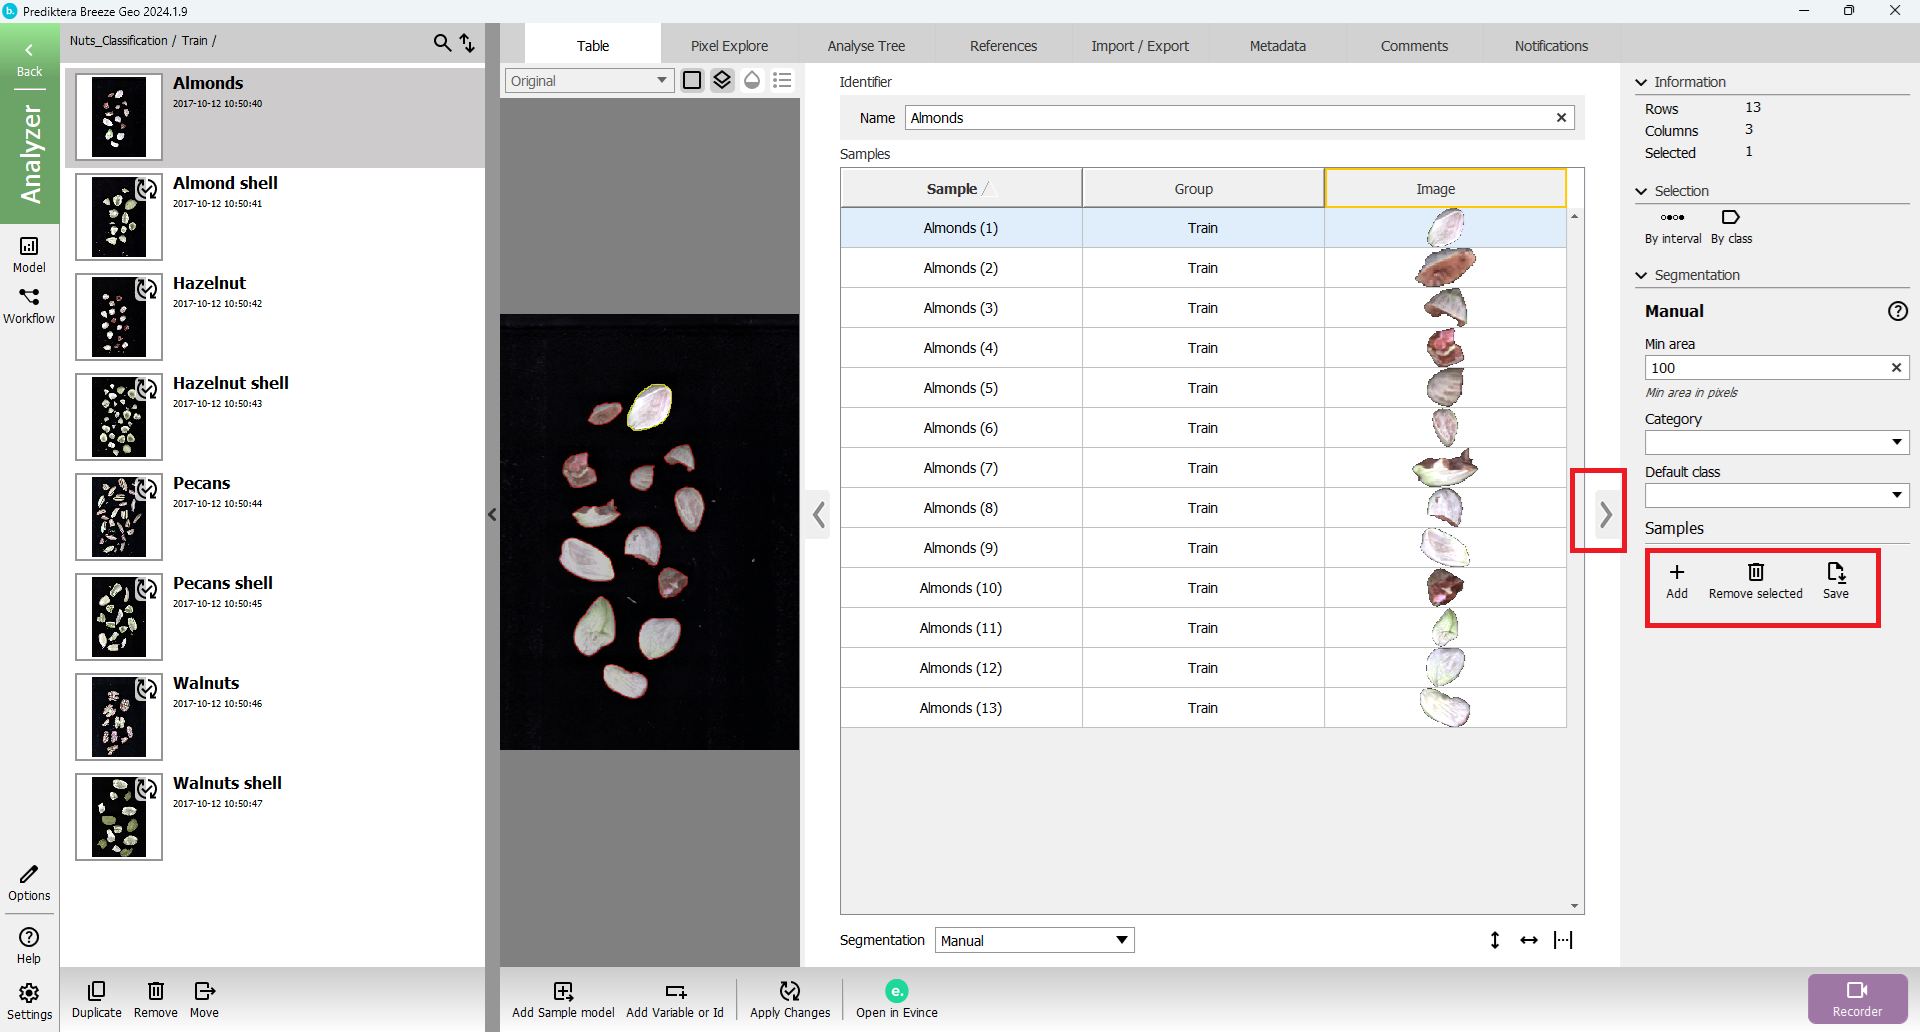Toggle the list view icon above image
Screen dimensions: 1920x1032
pos(782,80)
